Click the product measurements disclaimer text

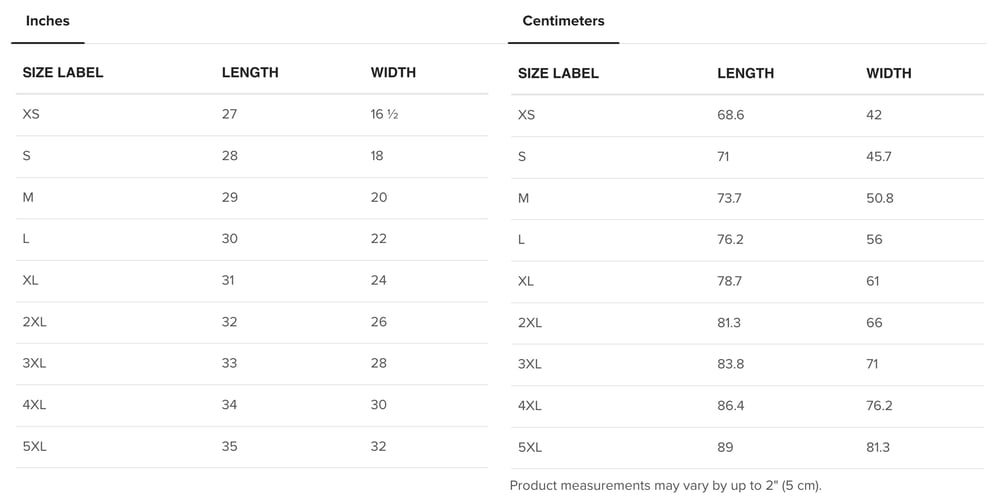(665, 486)
